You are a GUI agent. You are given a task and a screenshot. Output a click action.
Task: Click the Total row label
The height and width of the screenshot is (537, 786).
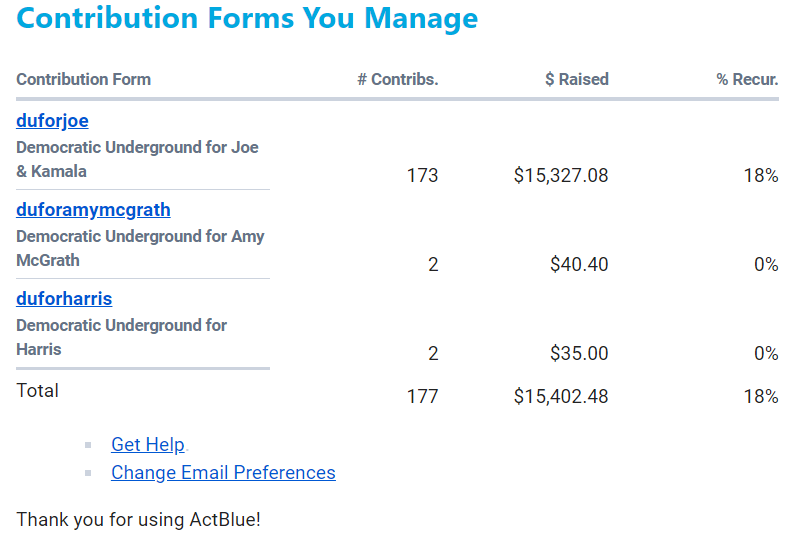(x=38, y=391)
